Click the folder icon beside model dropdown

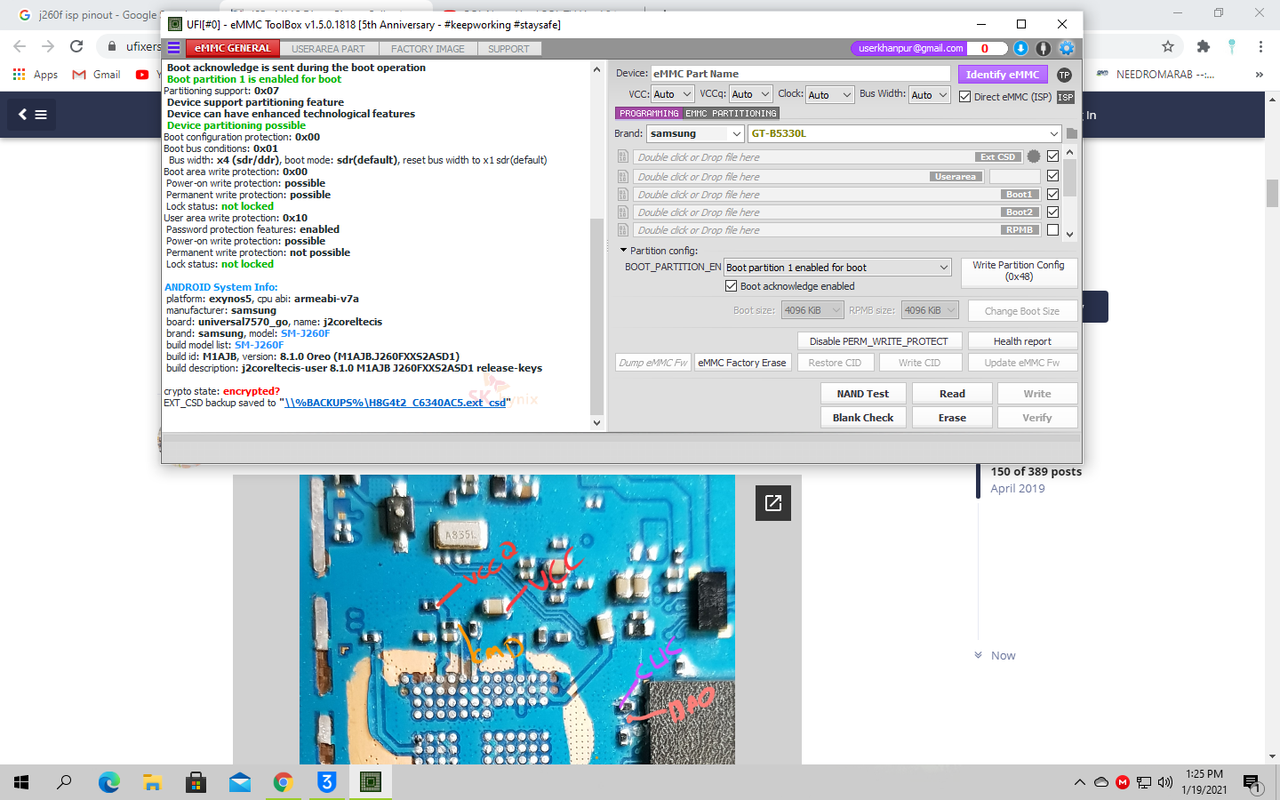tap(1072, 134)
